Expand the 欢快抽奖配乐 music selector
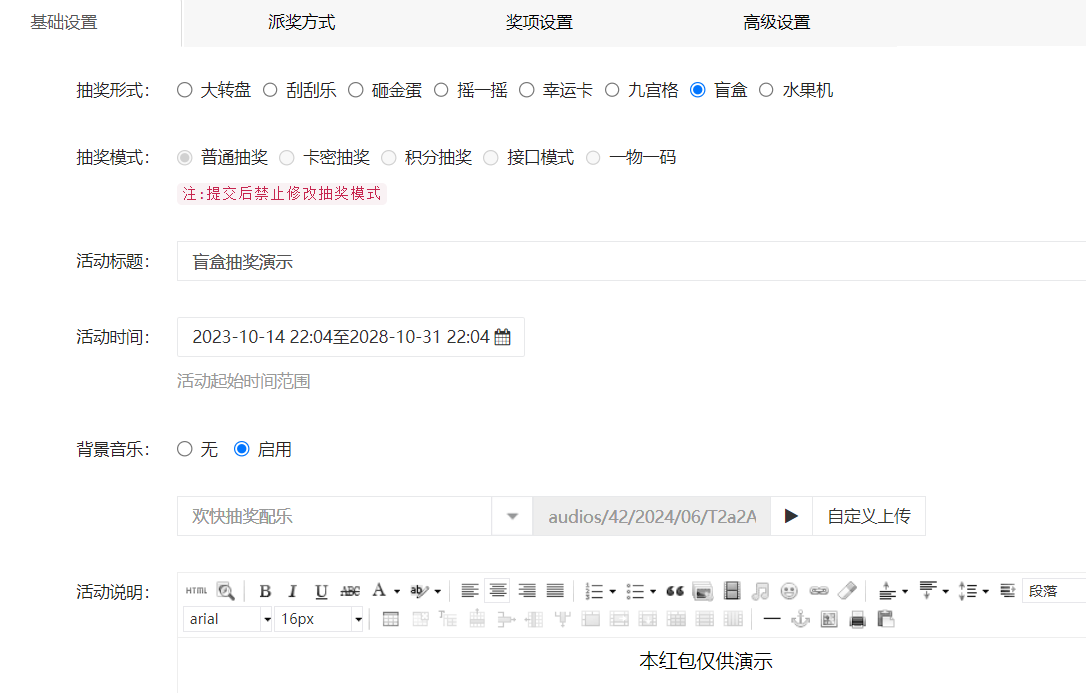Image resolution: width=1086 pixels, height=693 pixels. [512, 516]
